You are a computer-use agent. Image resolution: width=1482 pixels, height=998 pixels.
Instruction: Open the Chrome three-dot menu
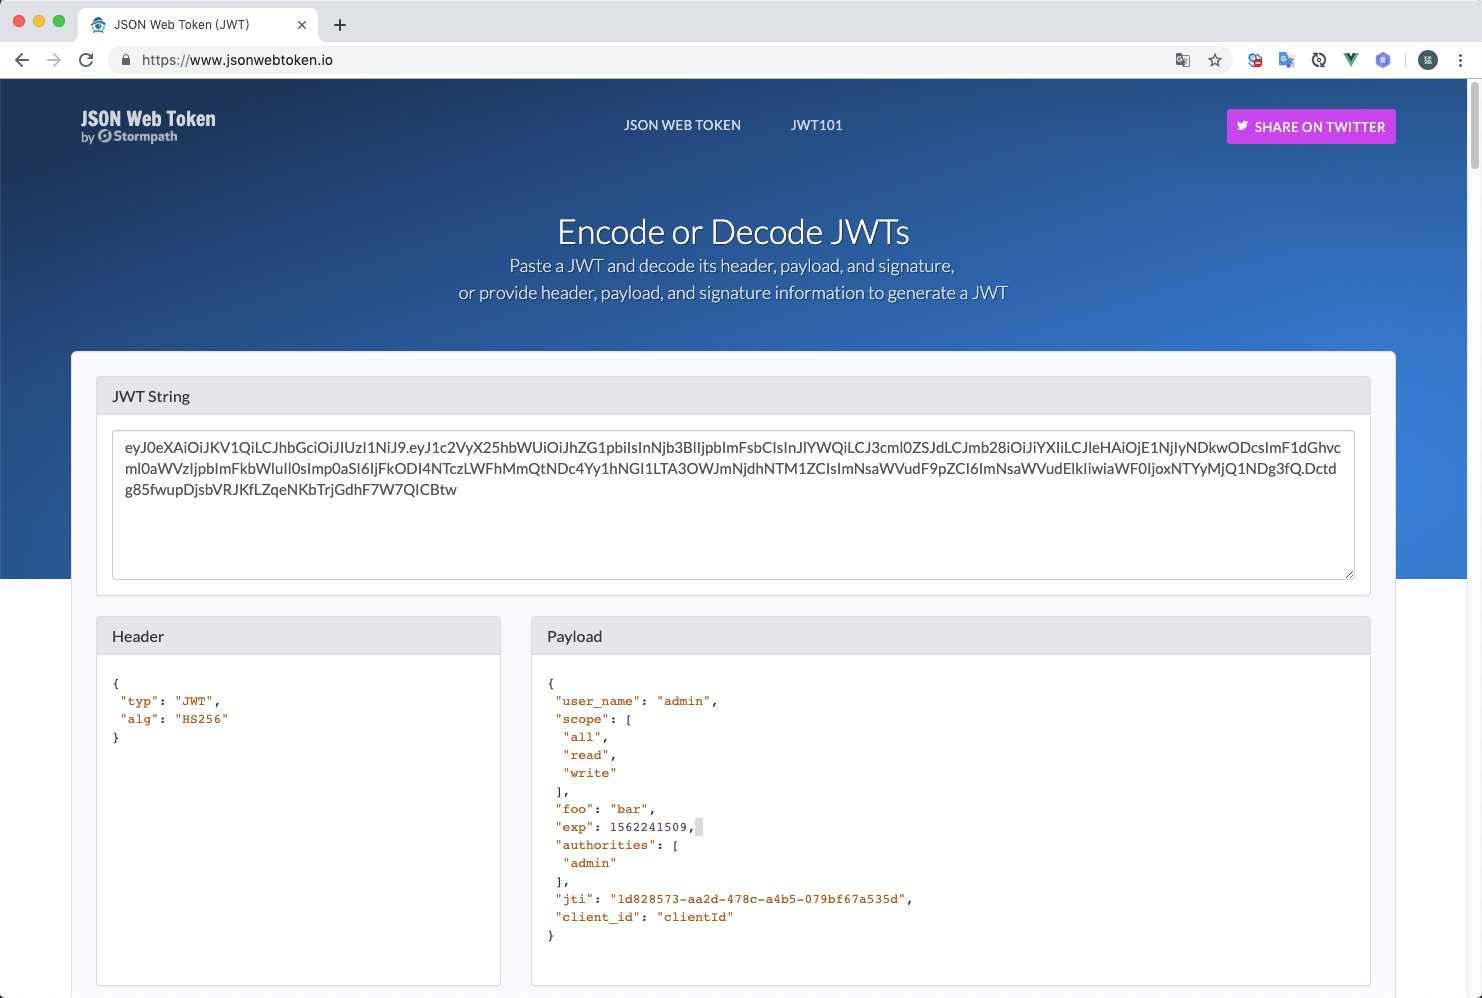[1460, 60]
